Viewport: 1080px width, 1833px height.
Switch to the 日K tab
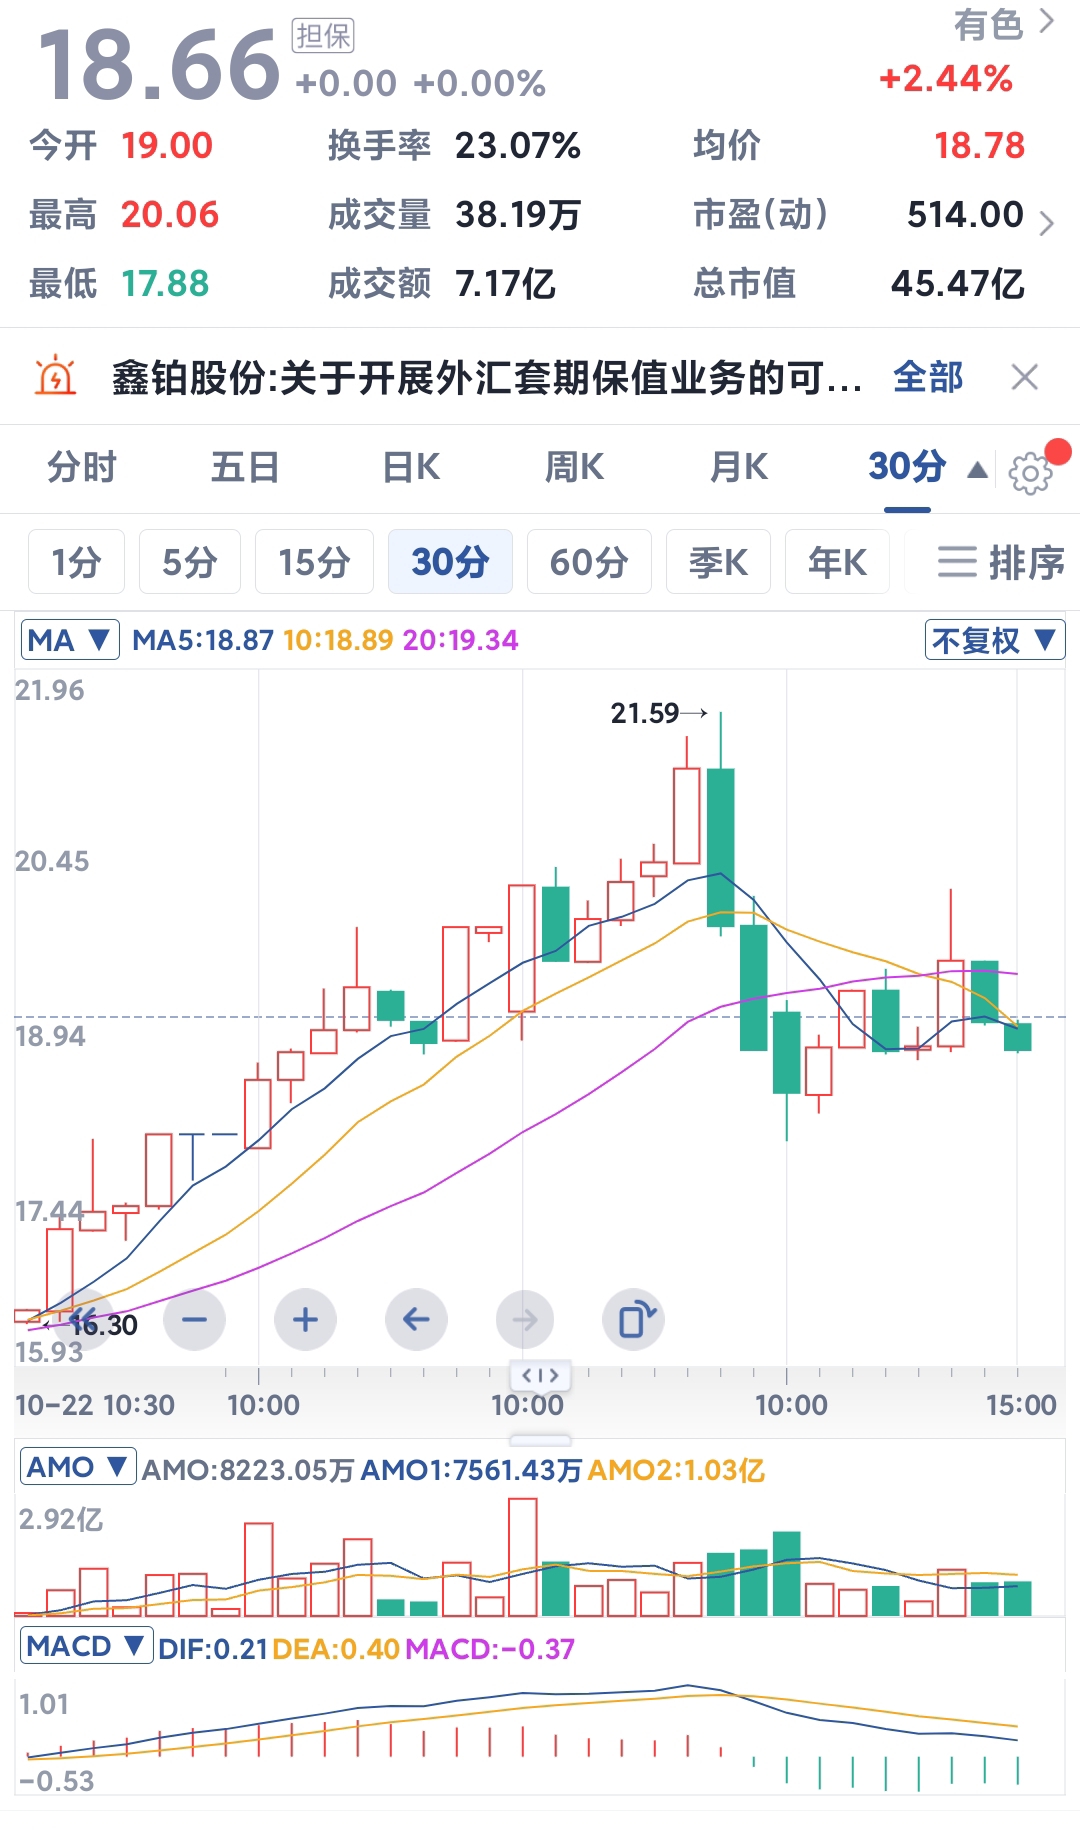(x=411, y=467)
